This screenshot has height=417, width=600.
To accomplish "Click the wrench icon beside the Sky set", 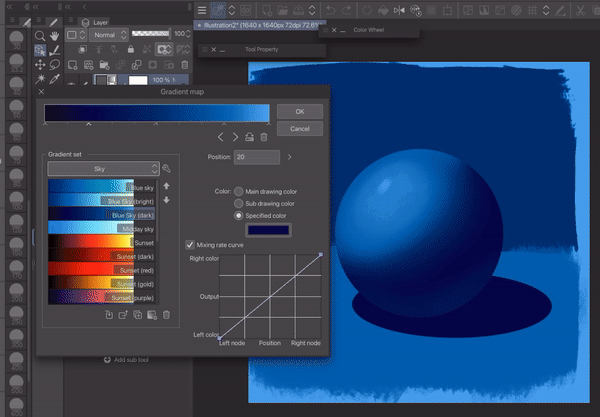I will (167, 170).
